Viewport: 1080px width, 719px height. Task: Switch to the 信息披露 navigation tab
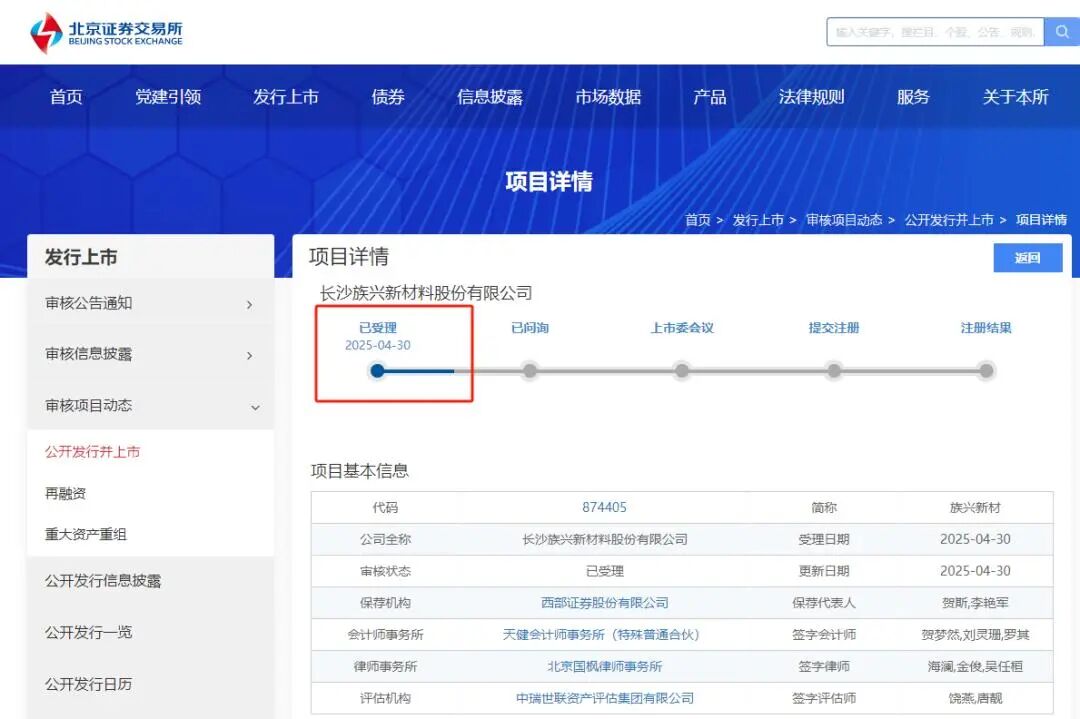[x=489, y=97]
